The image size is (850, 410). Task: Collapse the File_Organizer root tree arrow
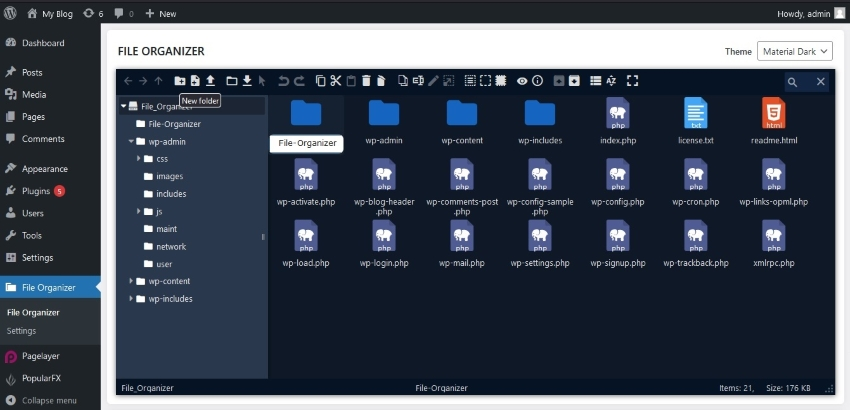click(124, 106)
